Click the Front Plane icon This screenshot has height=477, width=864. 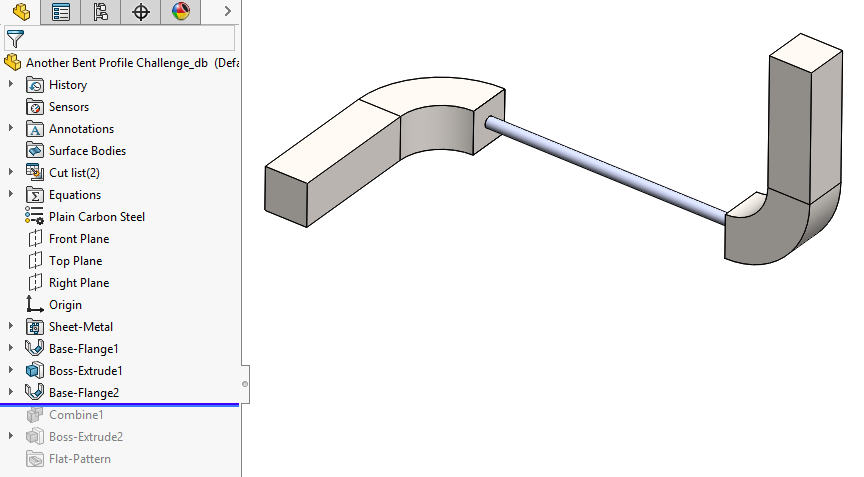[35, 238]
